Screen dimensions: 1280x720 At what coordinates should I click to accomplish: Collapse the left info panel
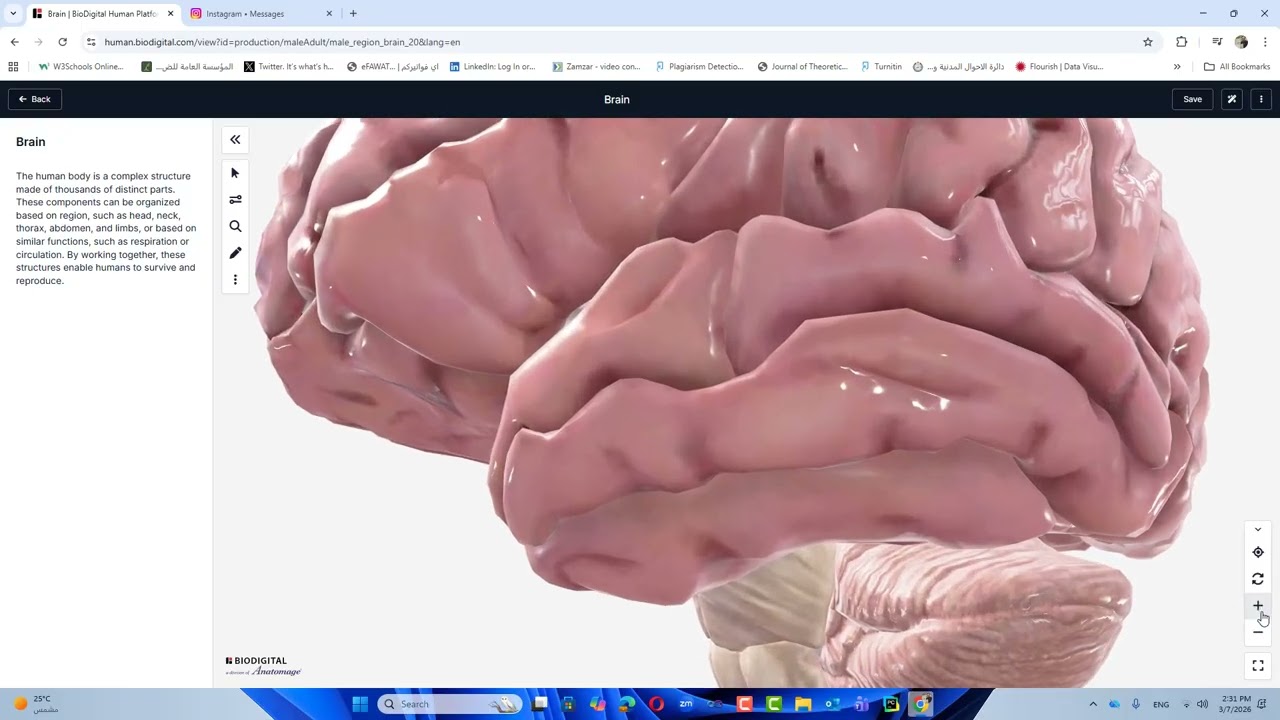point(235,140)
